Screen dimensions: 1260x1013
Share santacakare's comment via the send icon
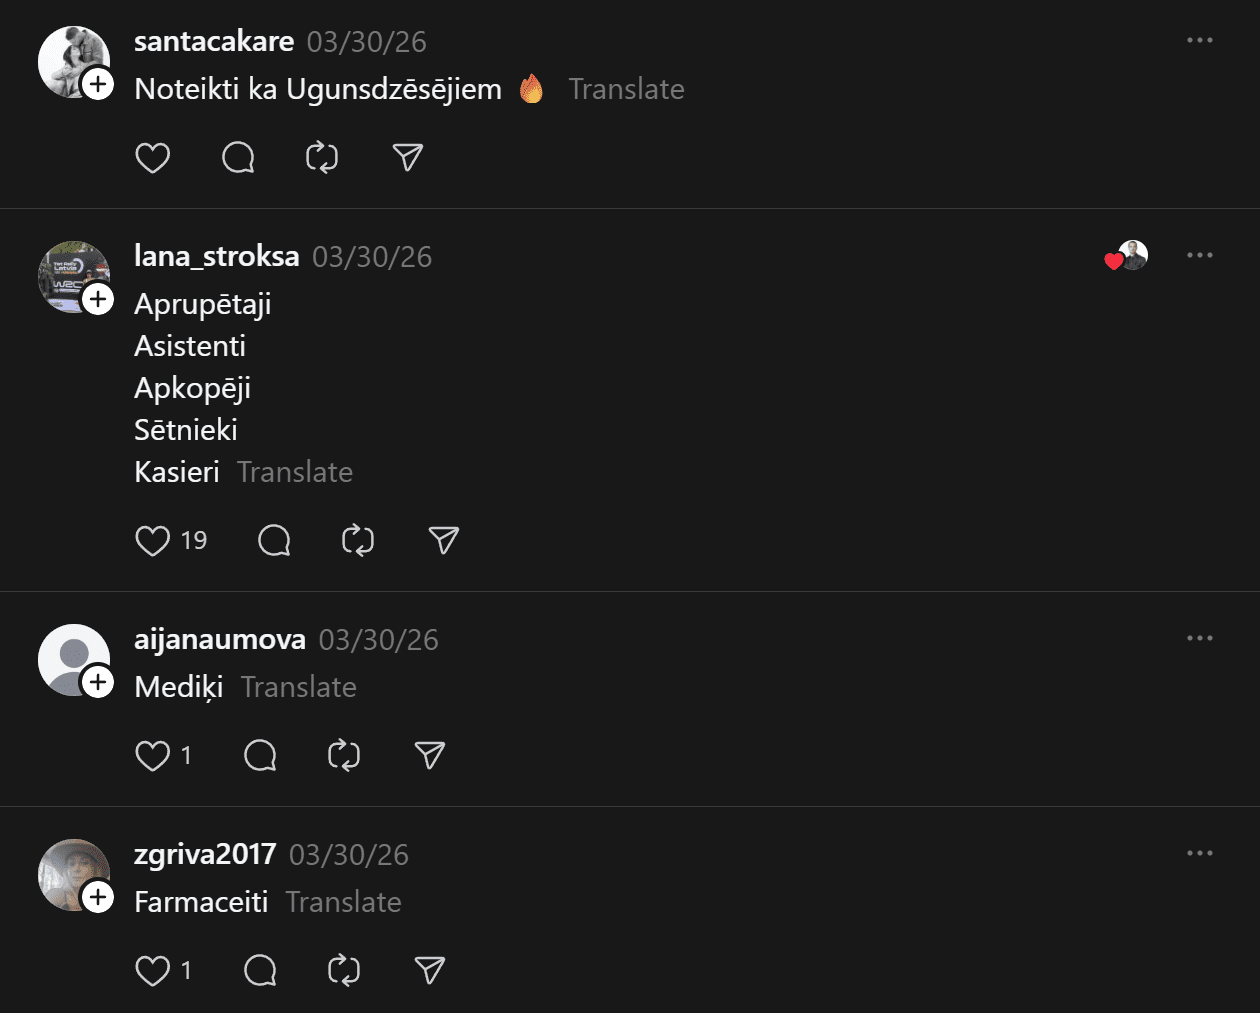(408, 158)
